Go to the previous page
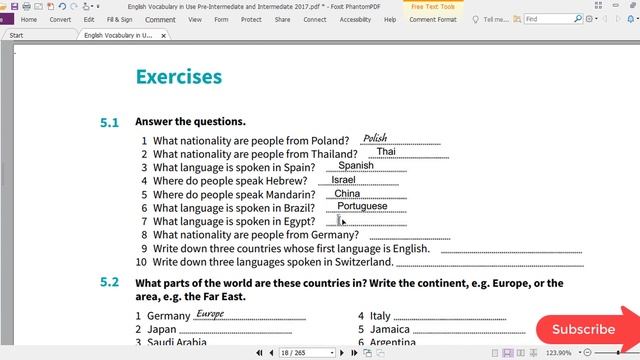 point(271,353)
